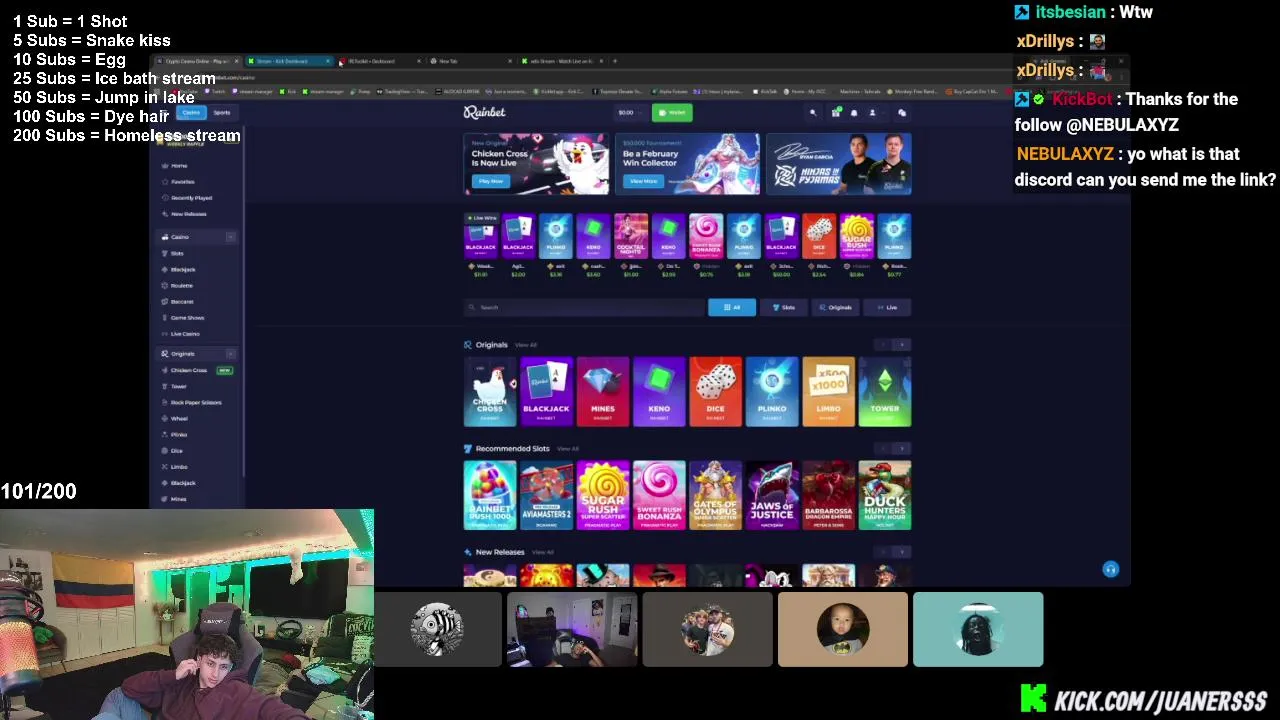Go to previous page of Originals row

883,345
